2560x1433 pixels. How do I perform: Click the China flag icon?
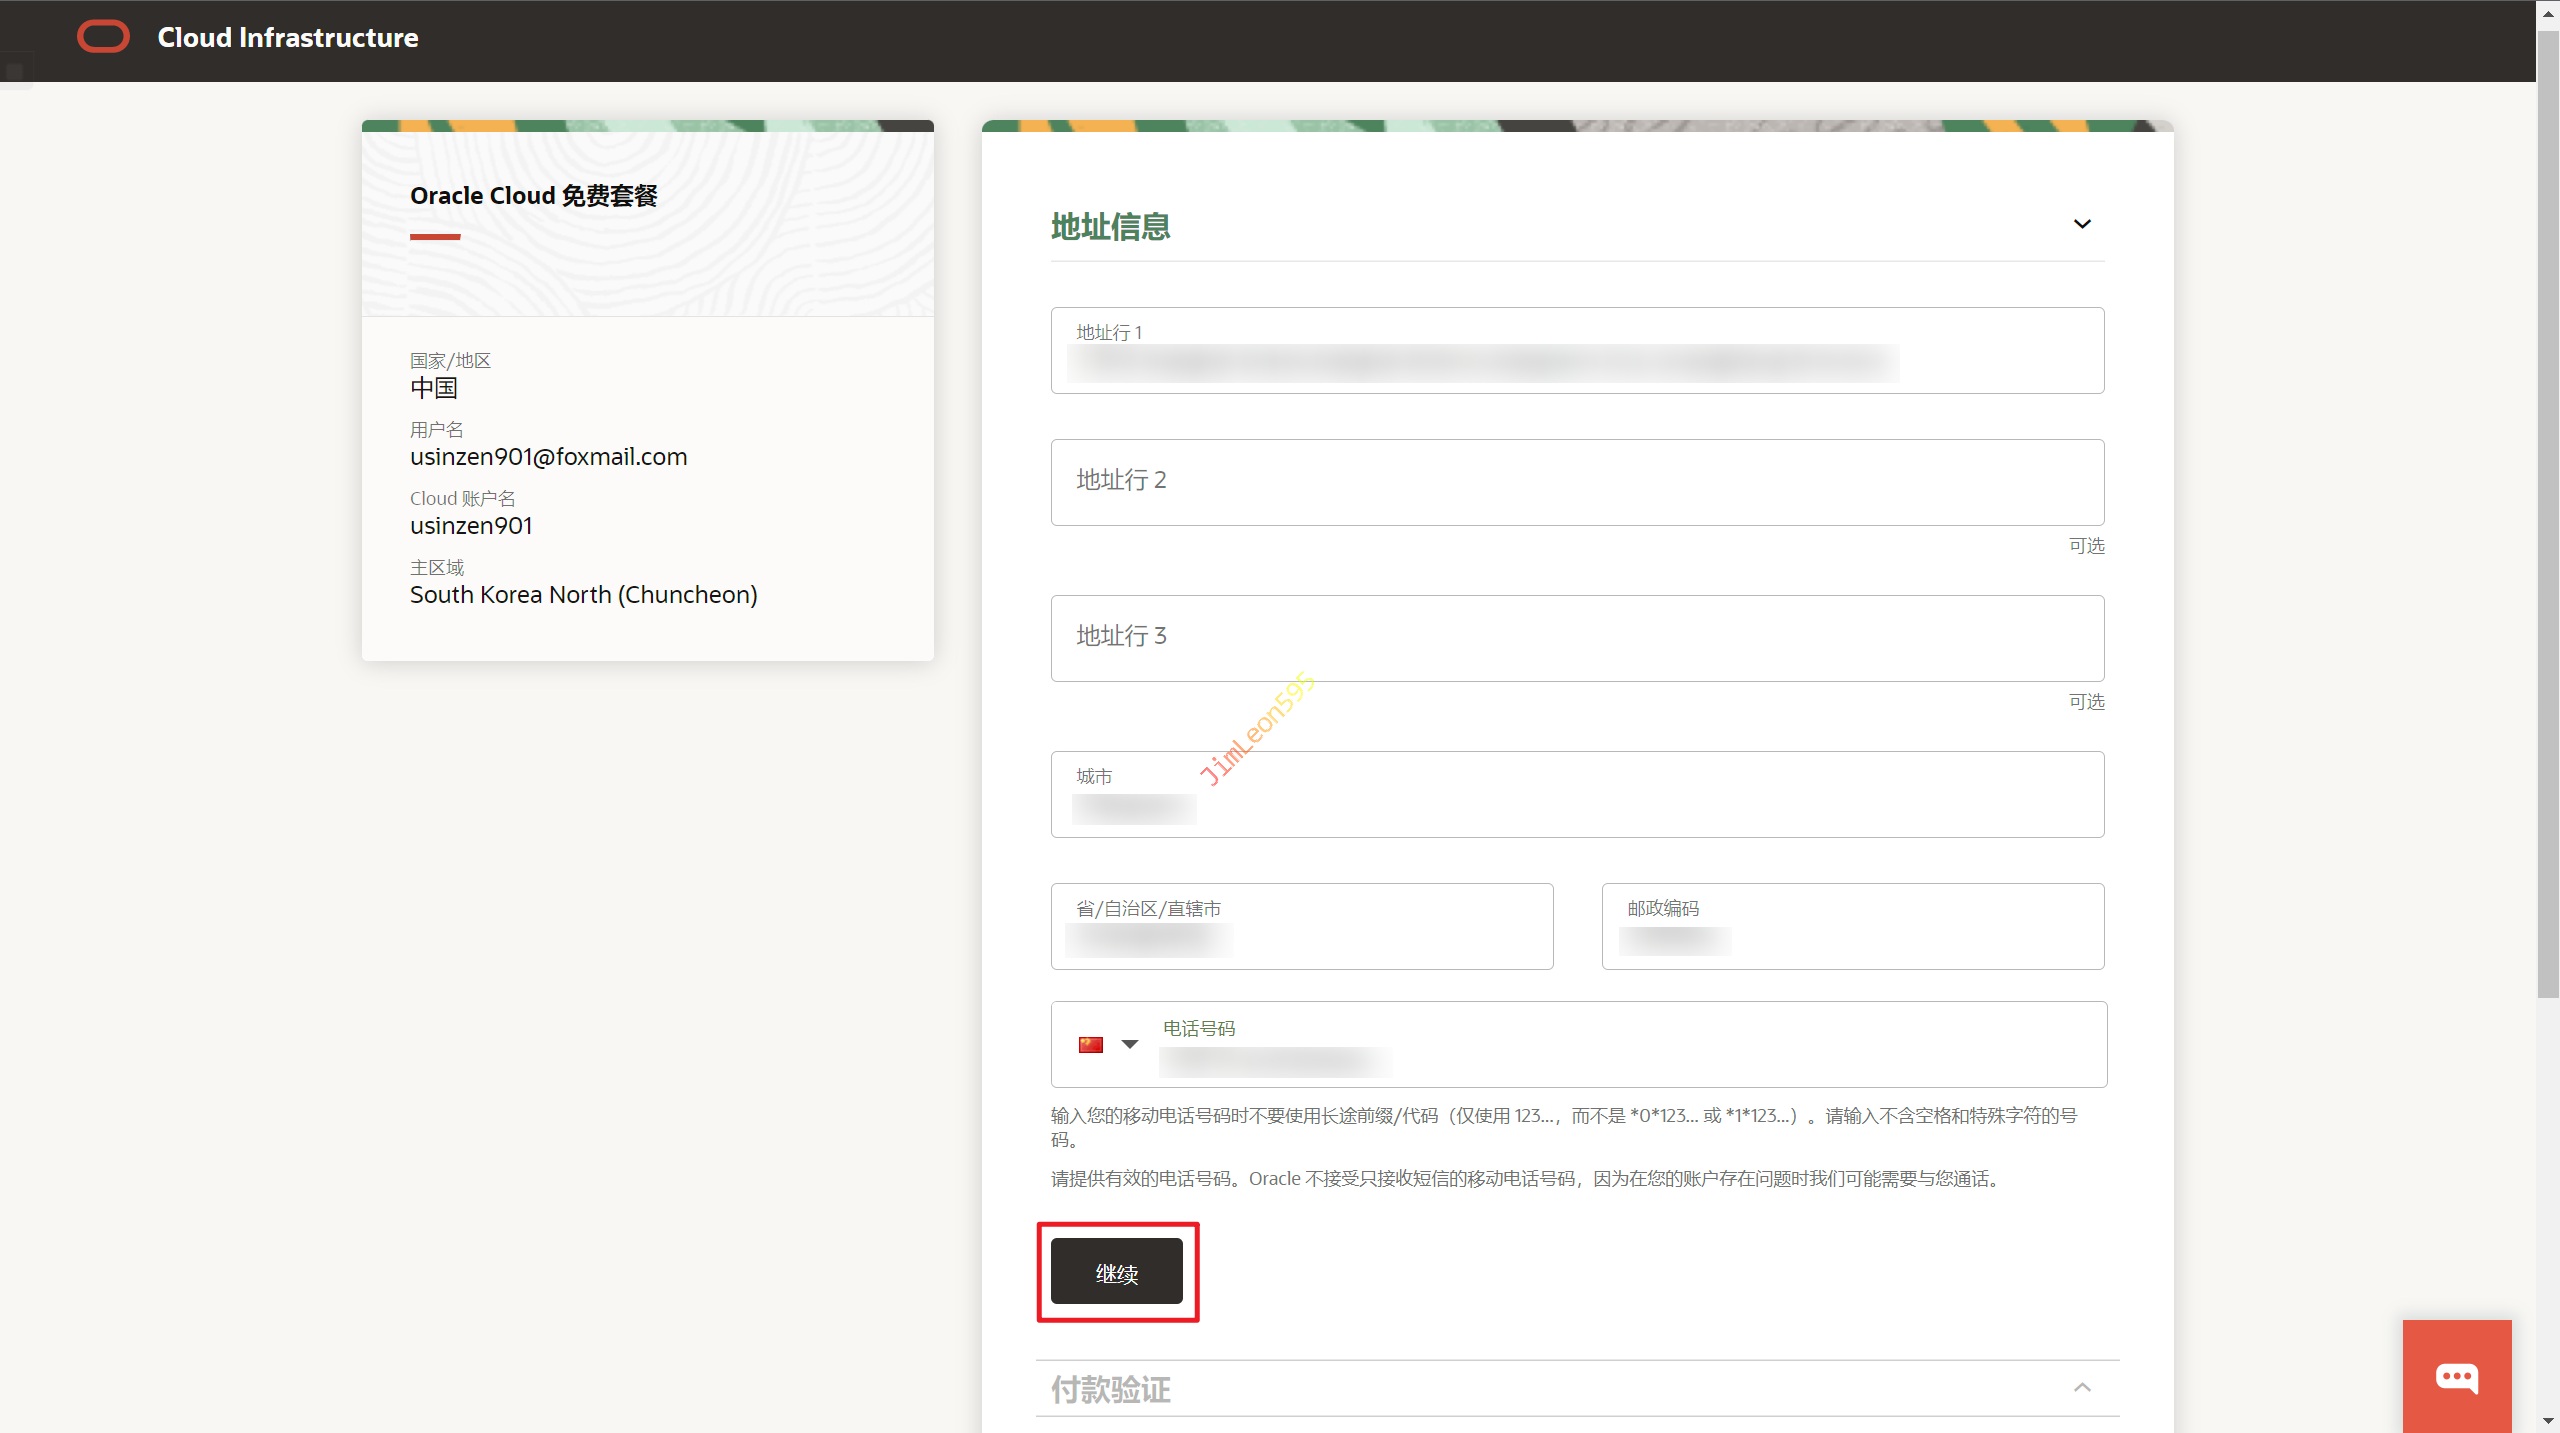[1090, 1044]
